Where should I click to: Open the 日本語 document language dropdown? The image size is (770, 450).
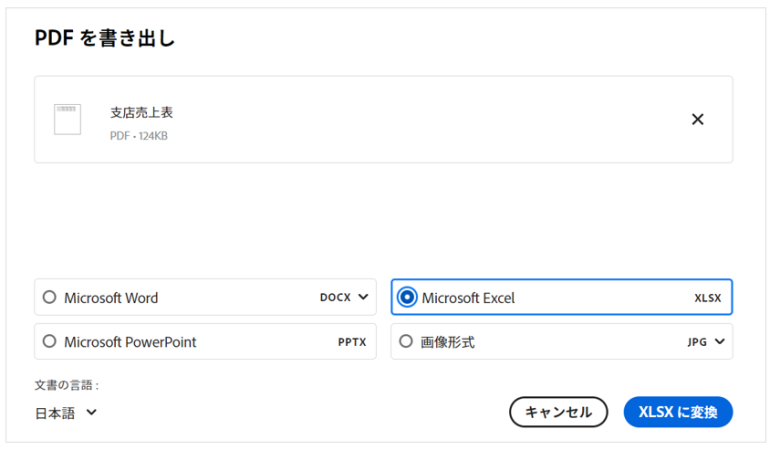coord(66,413)
